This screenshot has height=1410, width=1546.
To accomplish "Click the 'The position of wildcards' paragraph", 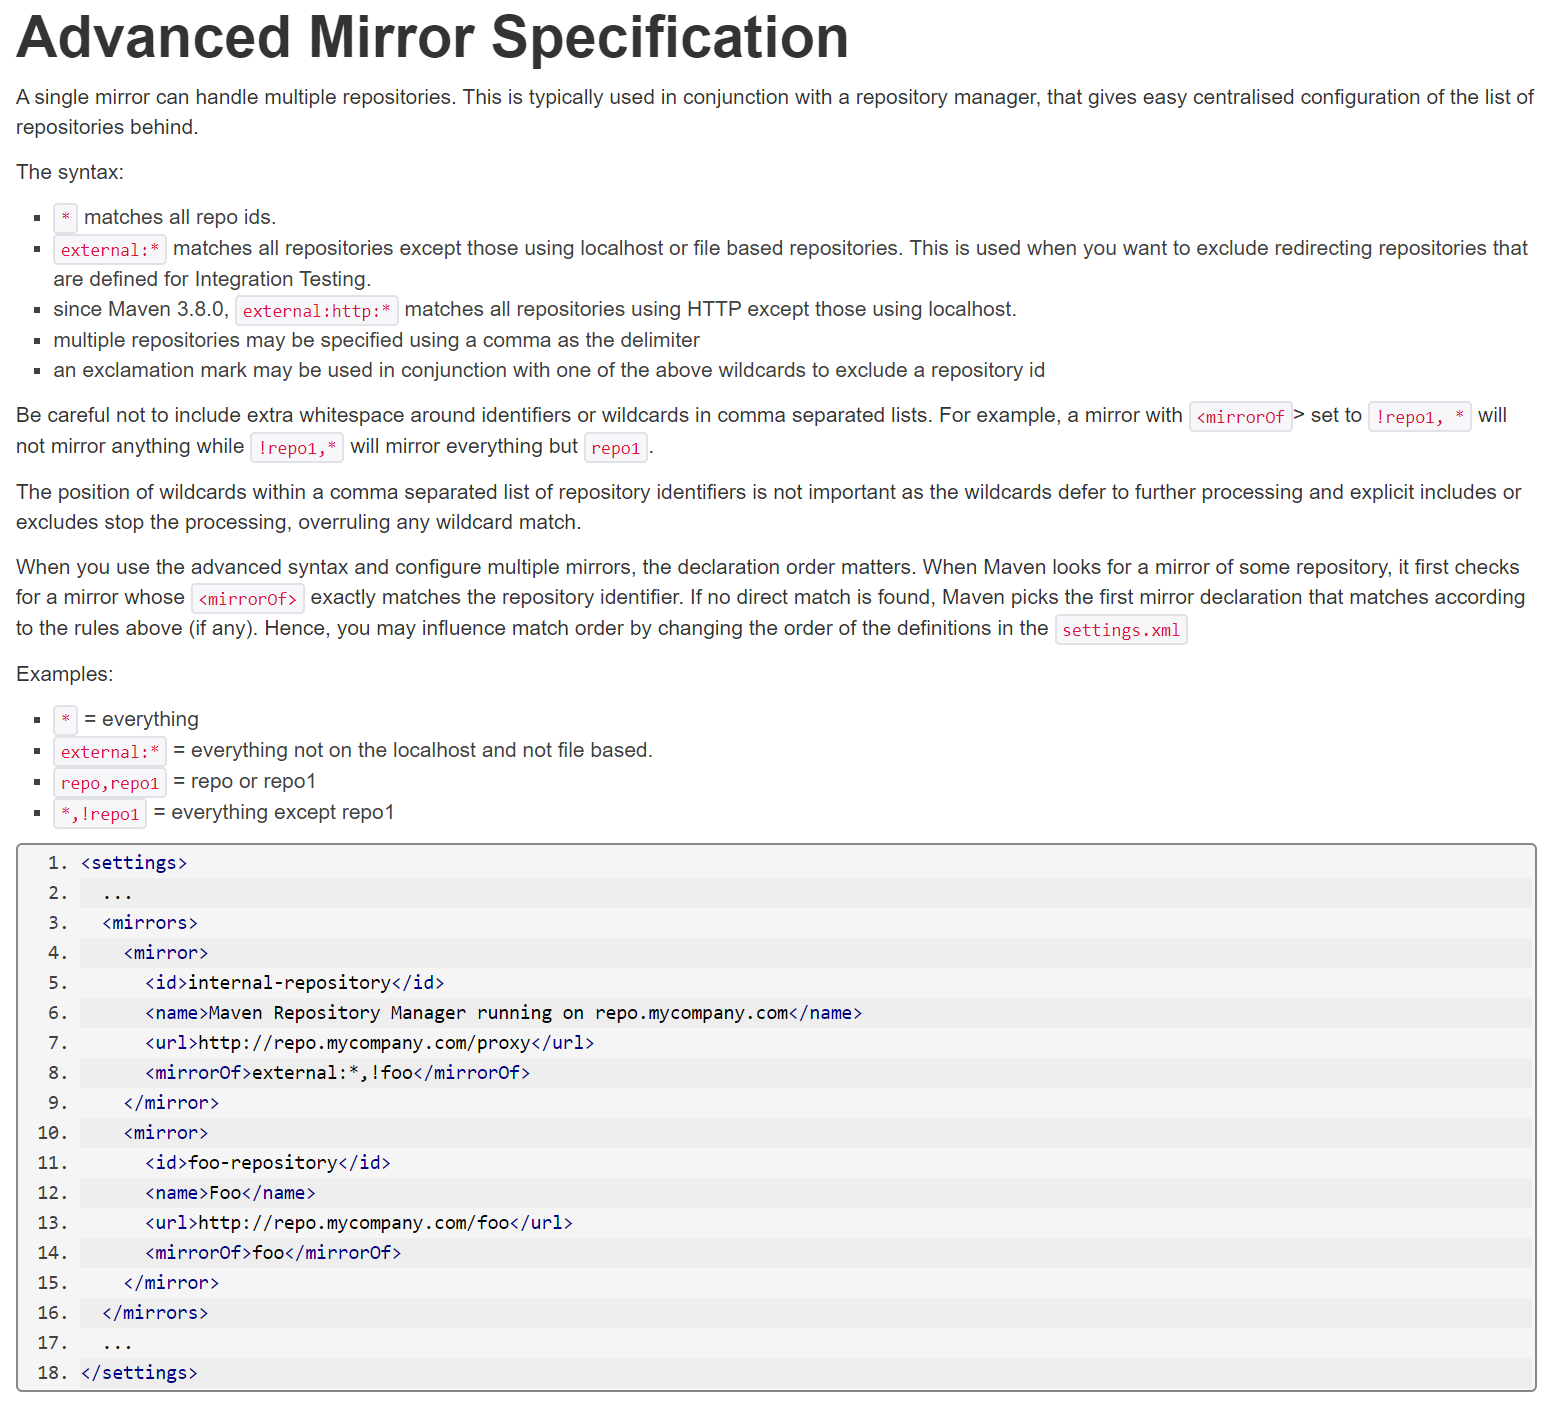I will (768, 507).
